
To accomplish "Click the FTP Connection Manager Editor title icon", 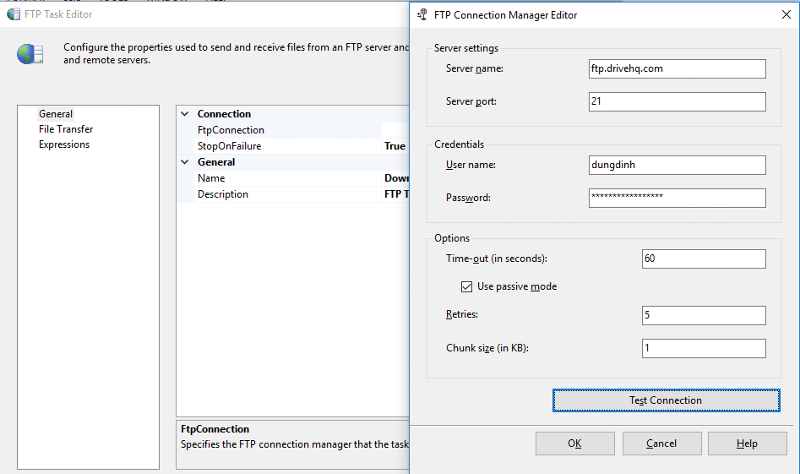I will [422, 15].
